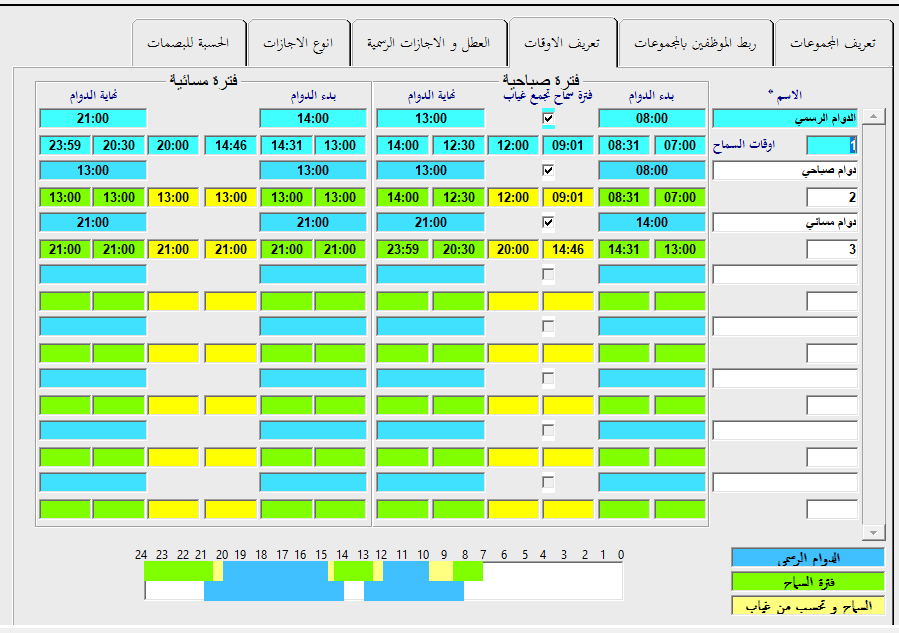Toggle checkbox in دوام مسائي row
Screen dimensions: 899x633
coord(548,223)
